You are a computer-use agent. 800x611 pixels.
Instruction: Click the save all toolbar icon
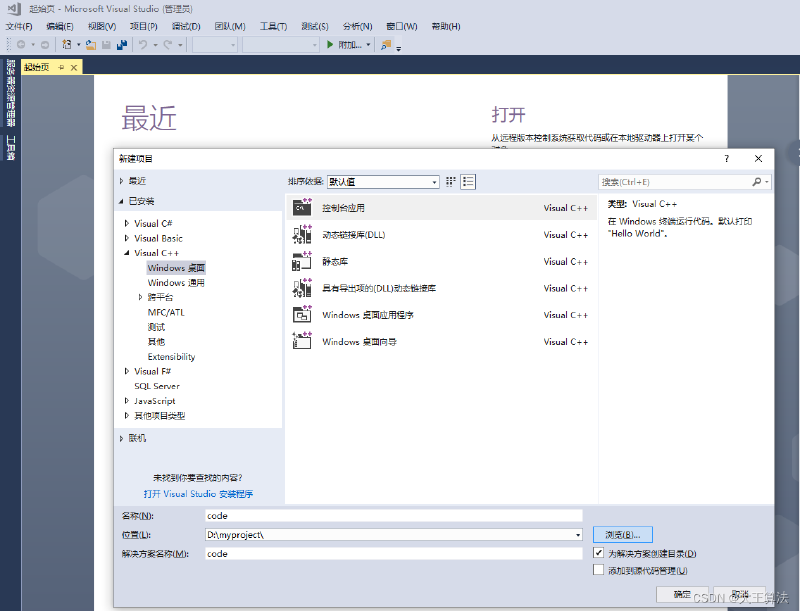[x=122, y=45]
